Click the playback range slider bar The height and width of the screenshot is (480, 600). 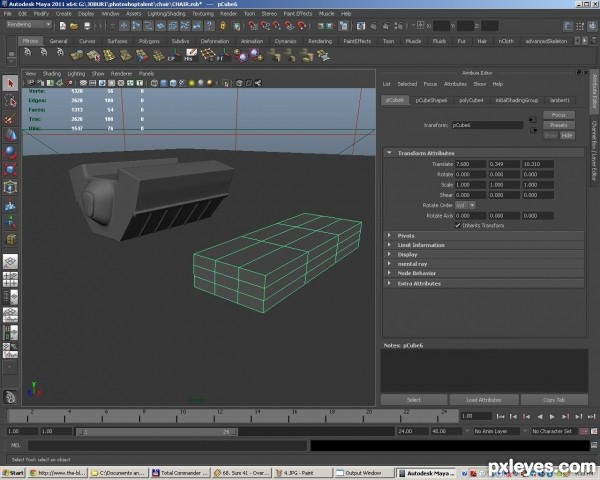click(x=157, y=432)
